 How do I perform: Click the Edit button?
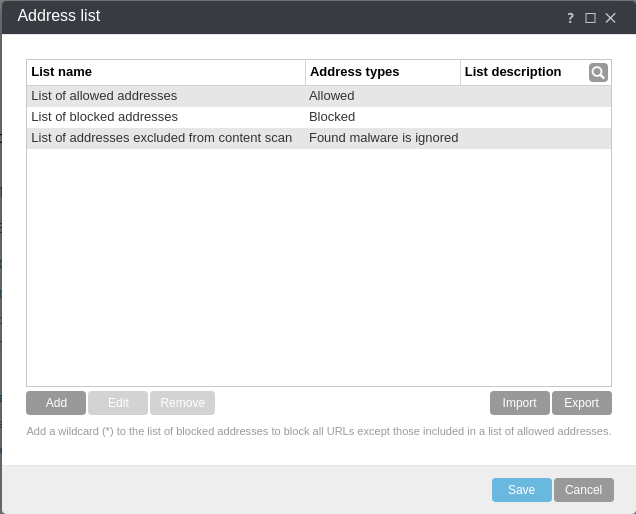click(118, 403)
